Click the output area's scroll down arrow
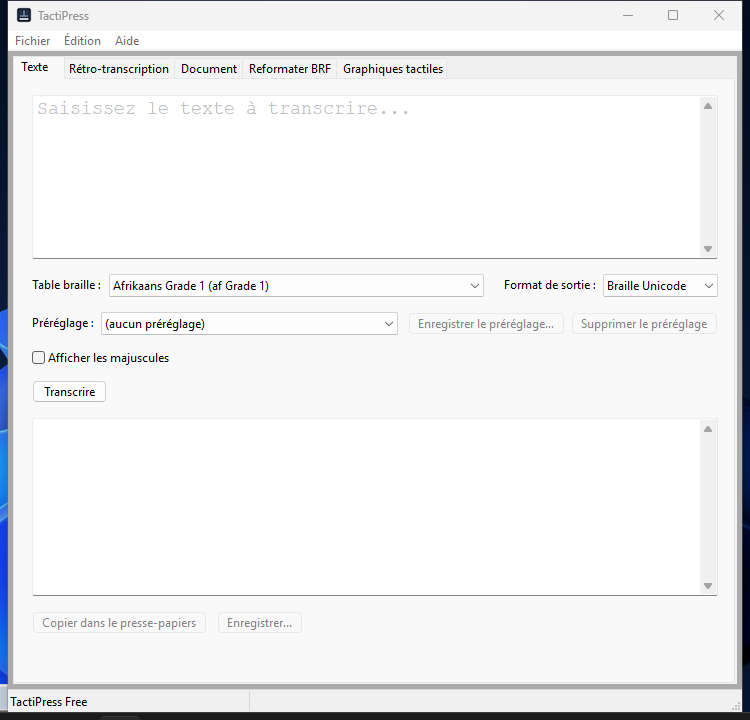This screenshot has height=720, width=750. pos(708,586)
